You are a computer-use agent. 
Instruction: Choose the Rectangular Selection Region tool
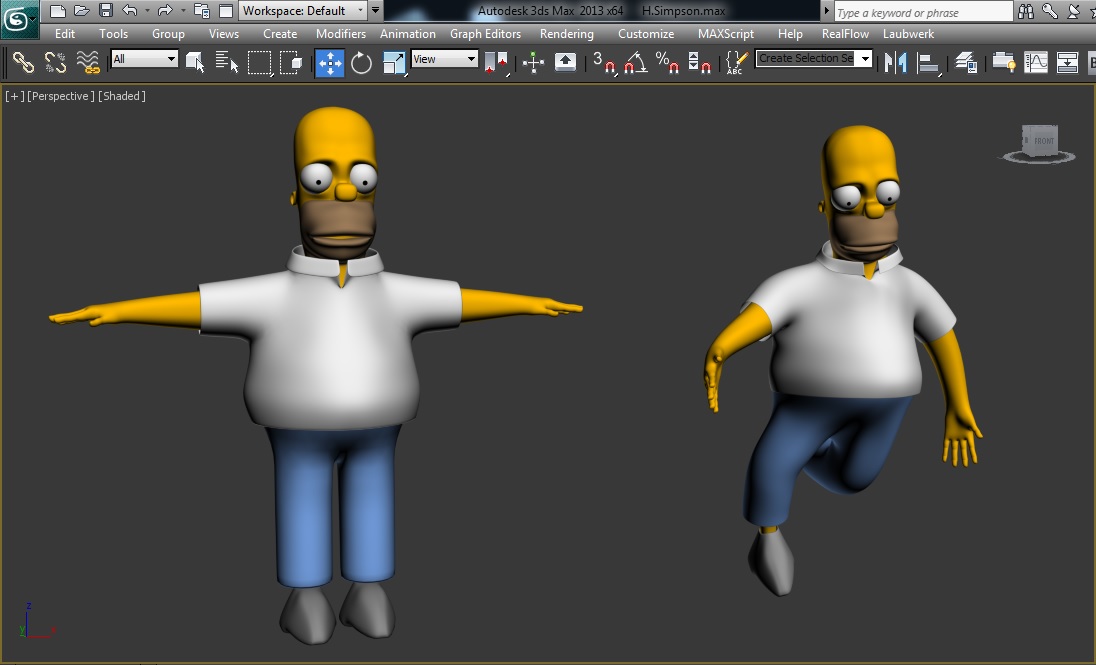click(259, 62)
